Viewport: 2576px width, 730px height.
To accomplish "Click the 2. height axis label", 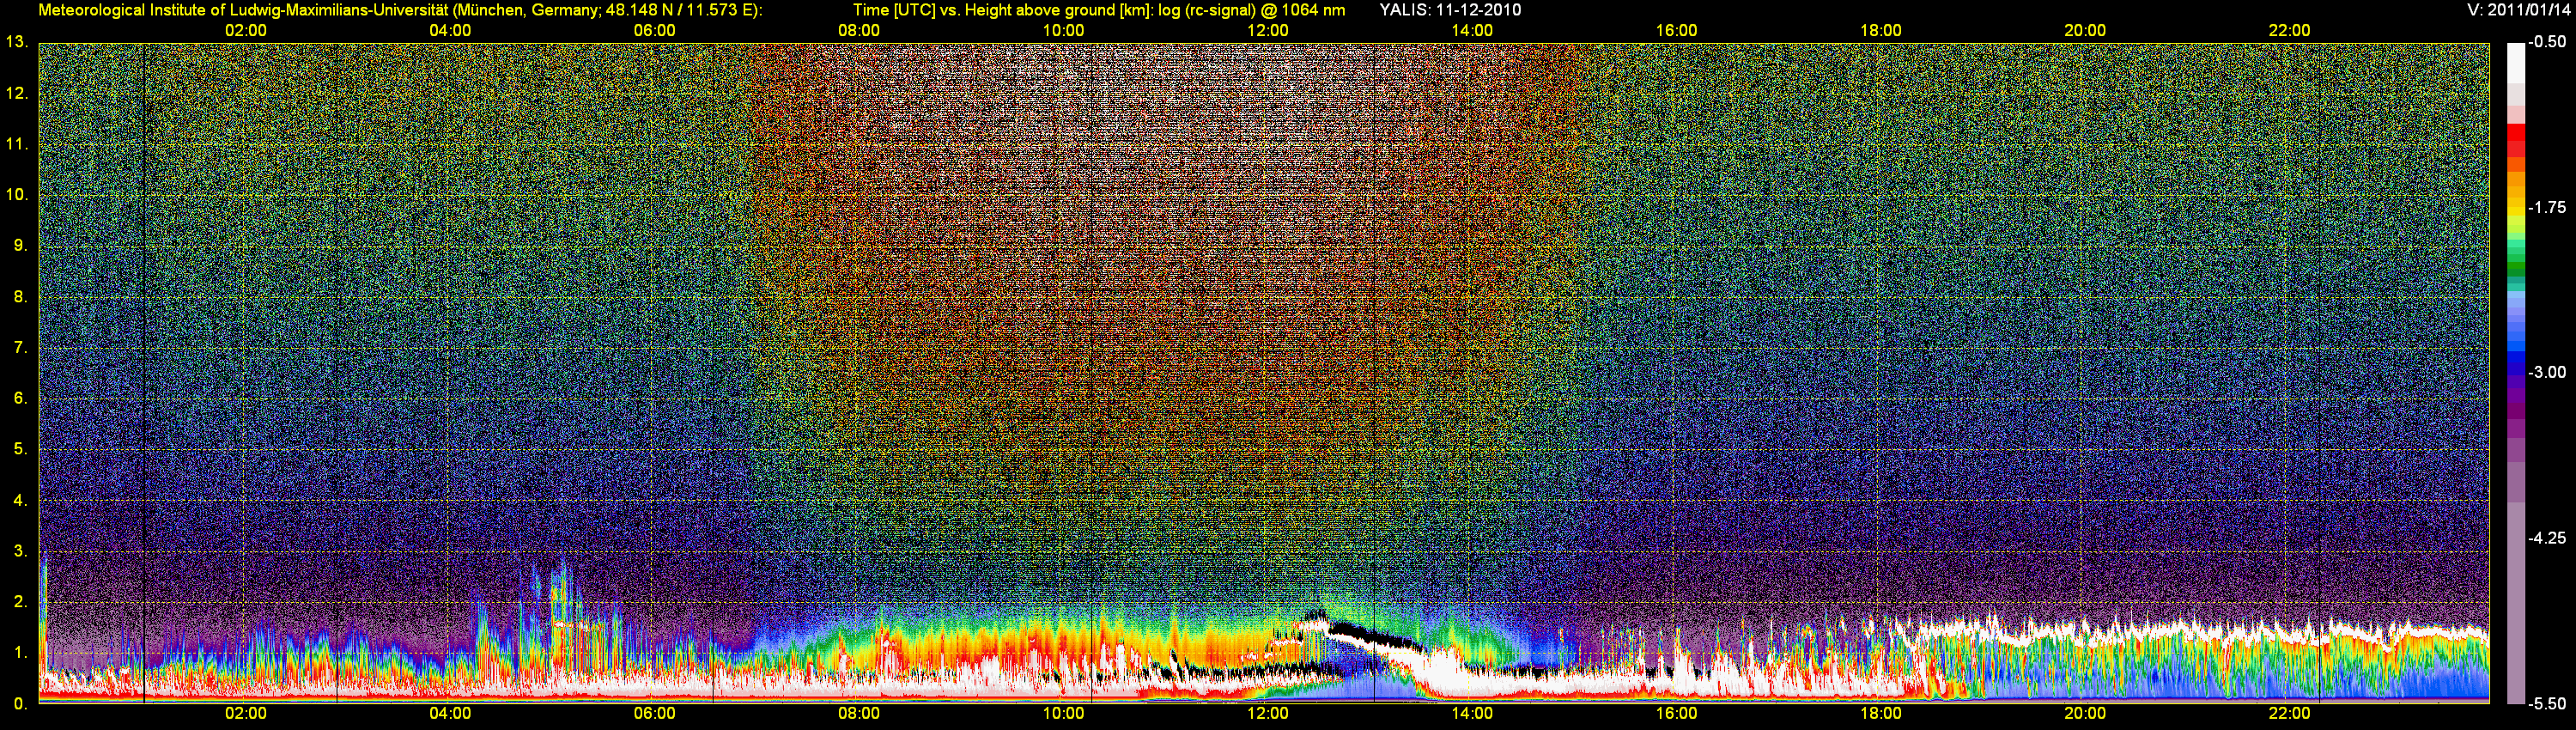I will pos(20,601).
